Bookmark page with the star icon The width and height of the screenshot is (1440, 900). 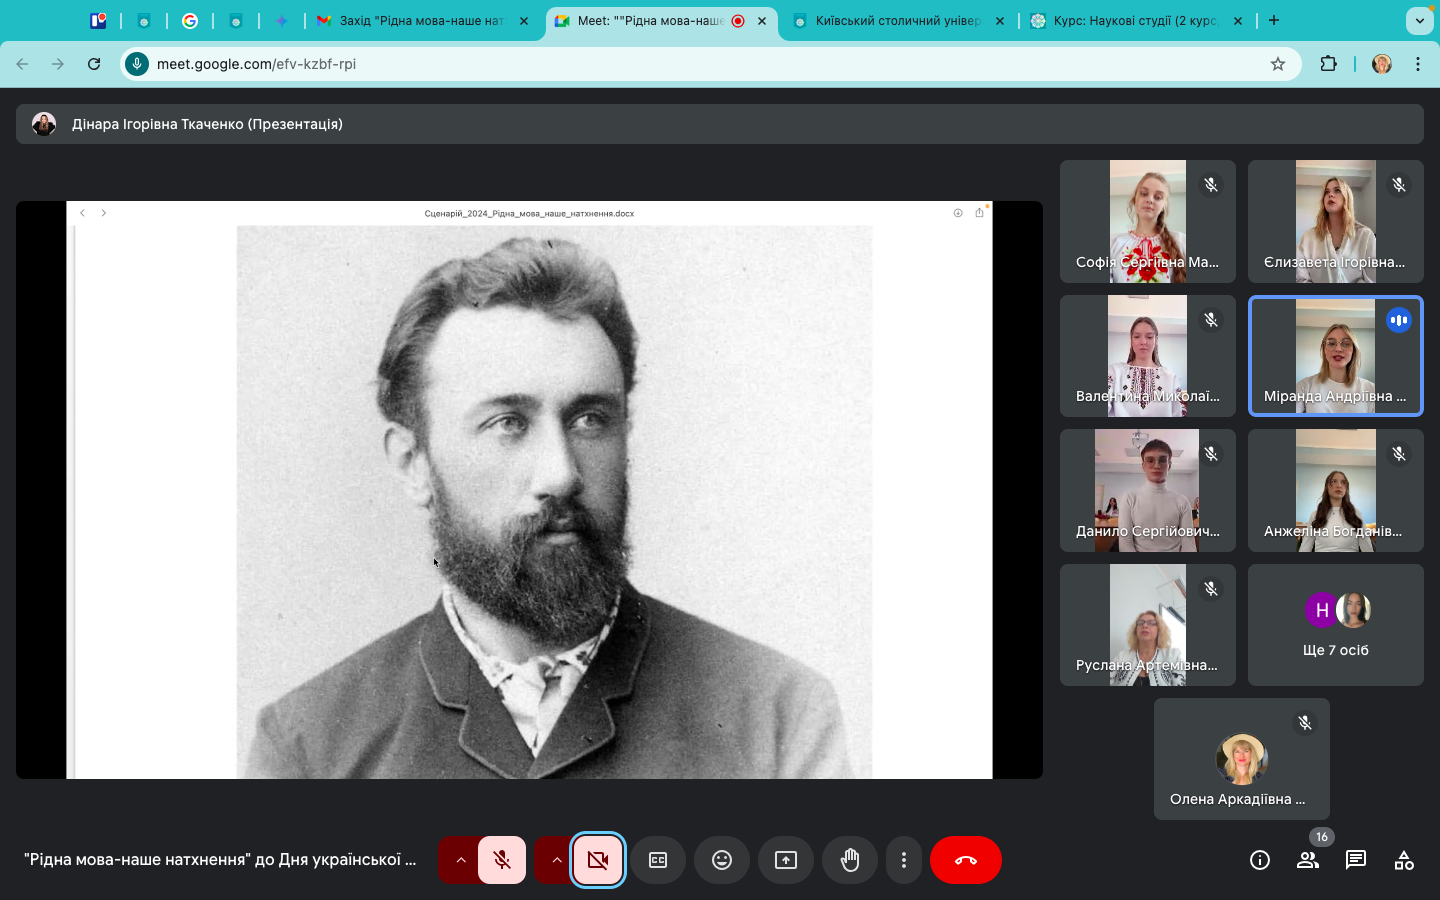coord(1277,64)
